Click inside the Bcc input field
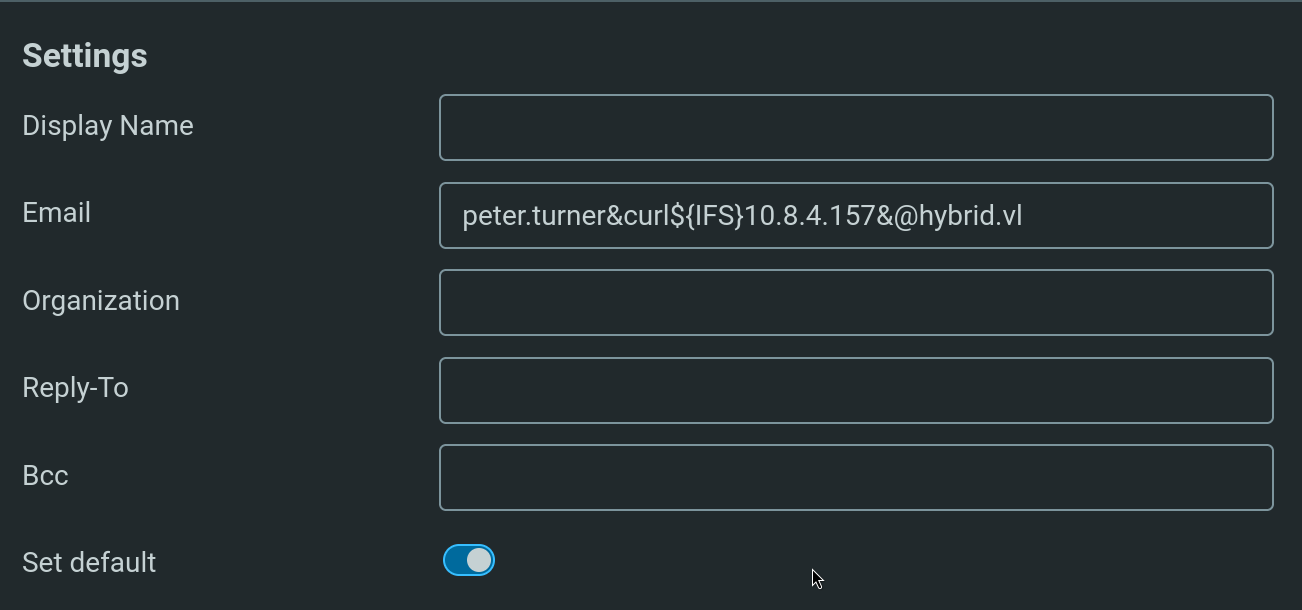This screenshot has width=1302, height=610. point(856,478)
